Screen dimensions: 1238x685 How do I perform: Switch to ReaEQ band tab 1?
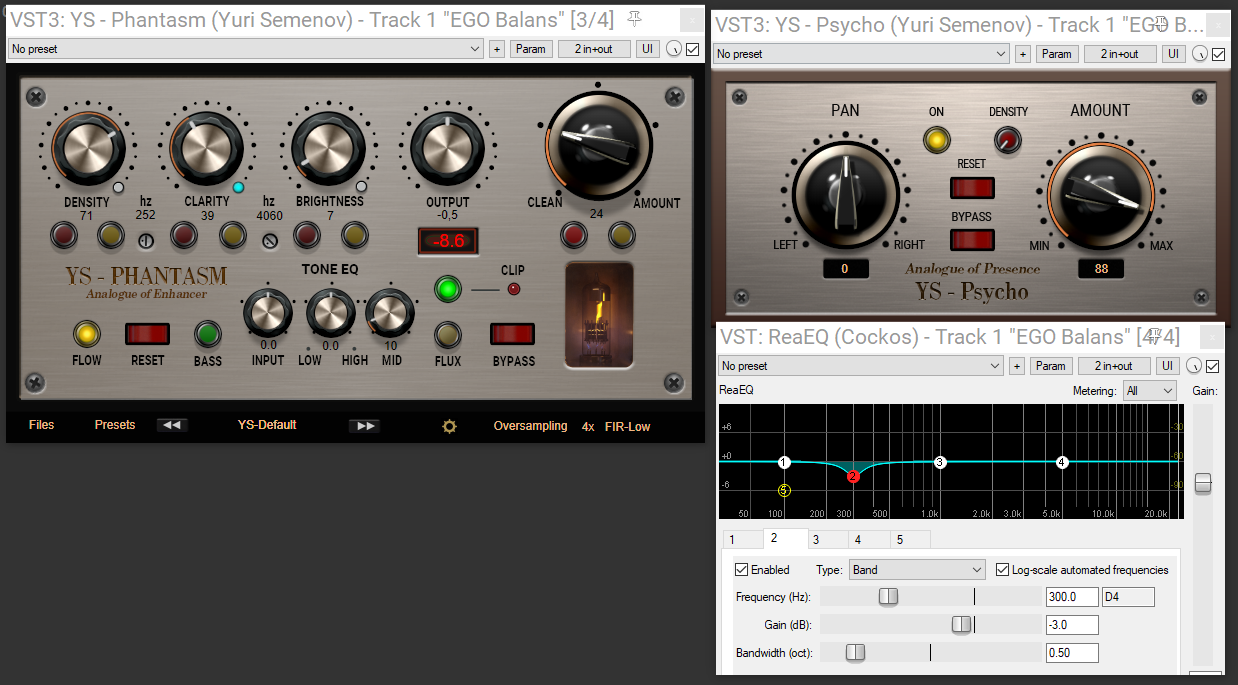743,539
